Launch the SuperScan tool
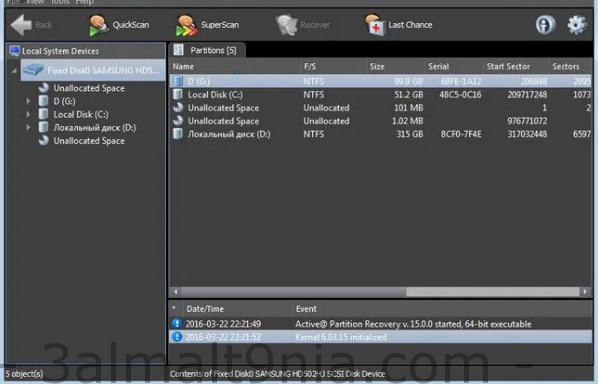Viewport: 598px width, 384px height. pos(207,25)
